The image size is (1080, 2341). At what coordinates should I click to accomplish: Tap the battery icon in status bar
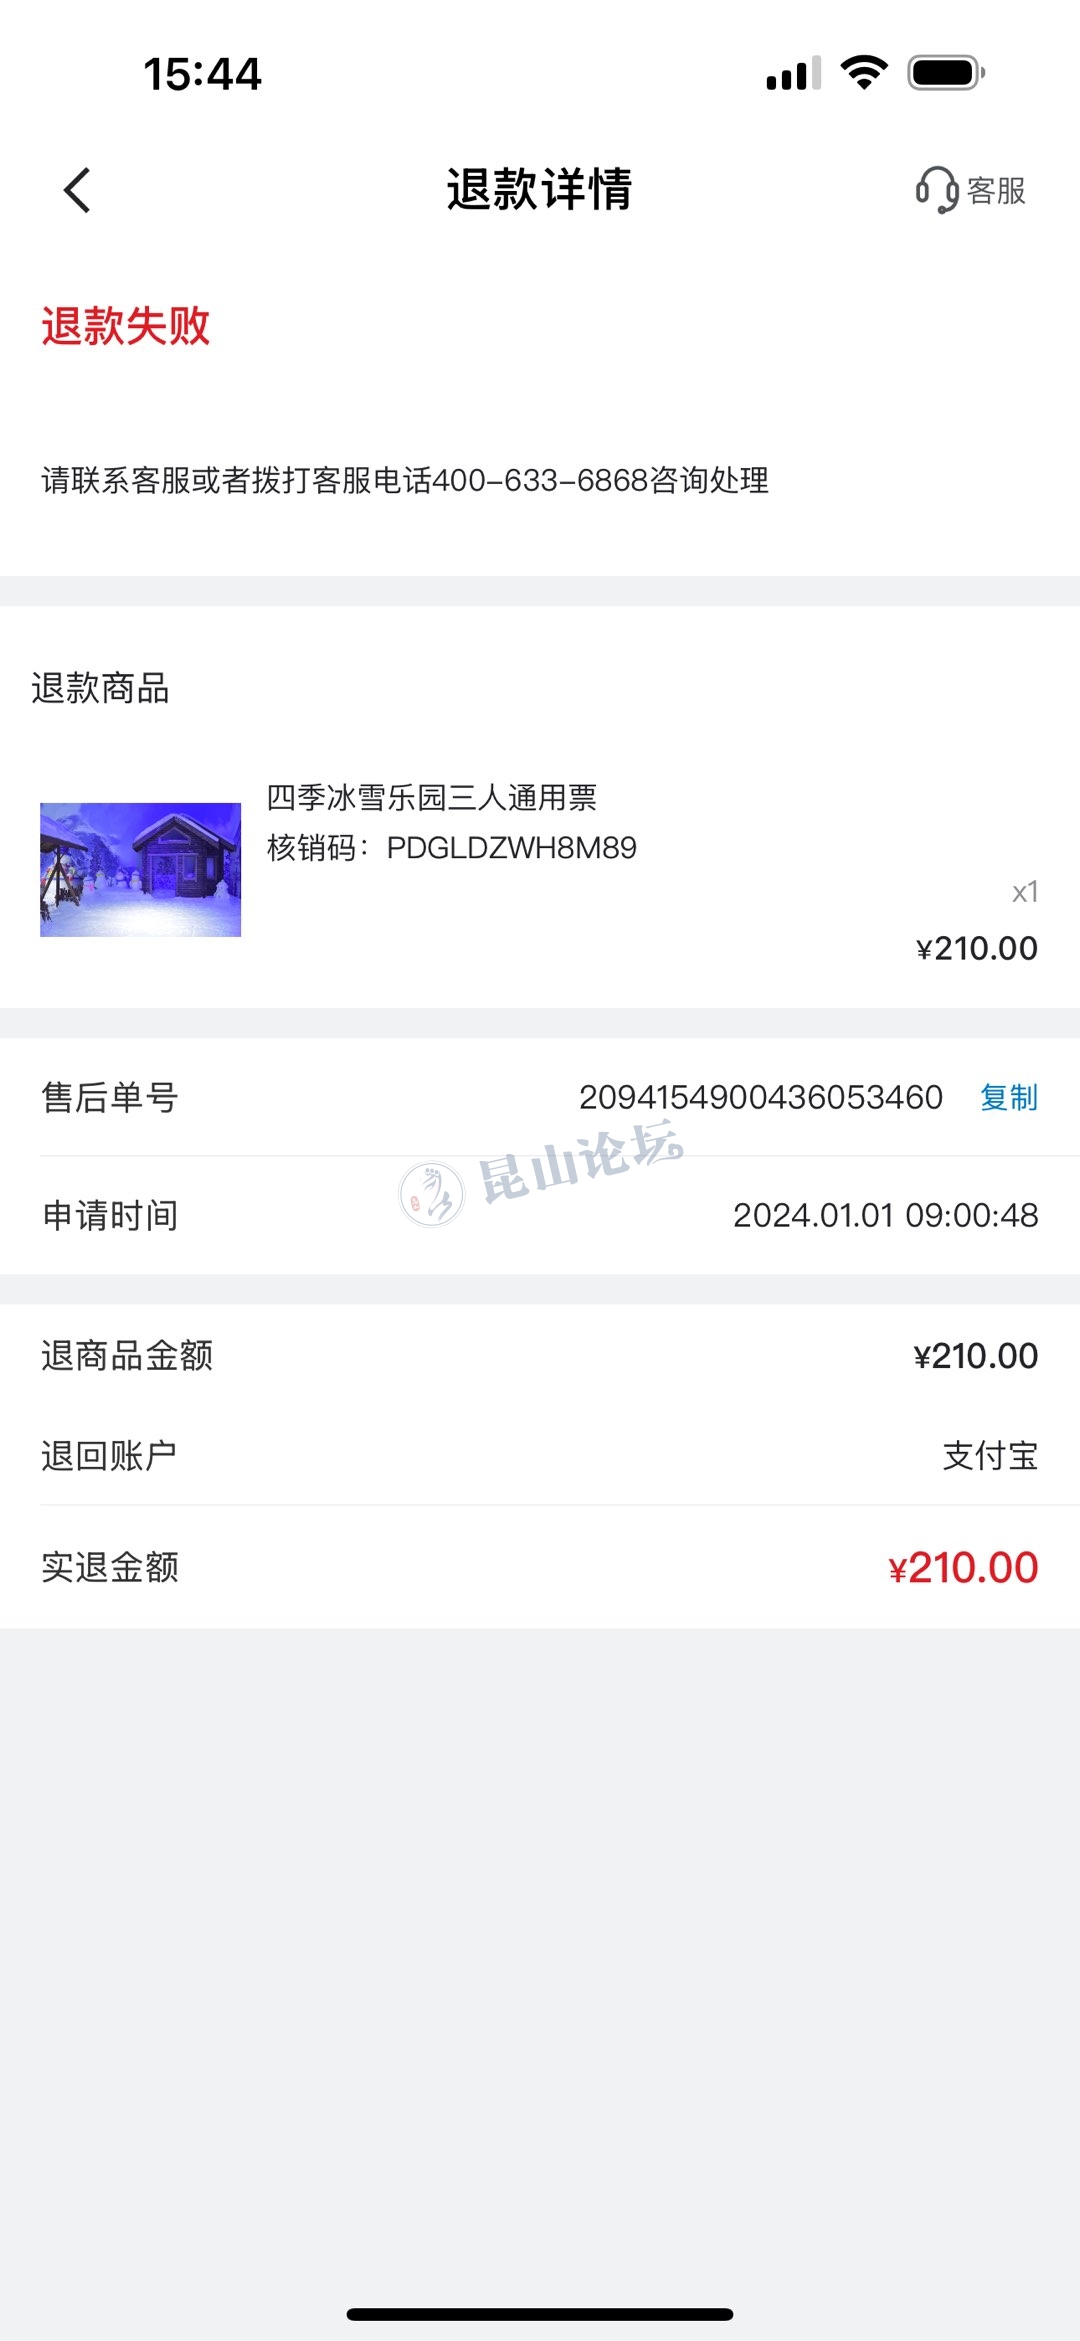pyautogui.click(x=946, y=73)
